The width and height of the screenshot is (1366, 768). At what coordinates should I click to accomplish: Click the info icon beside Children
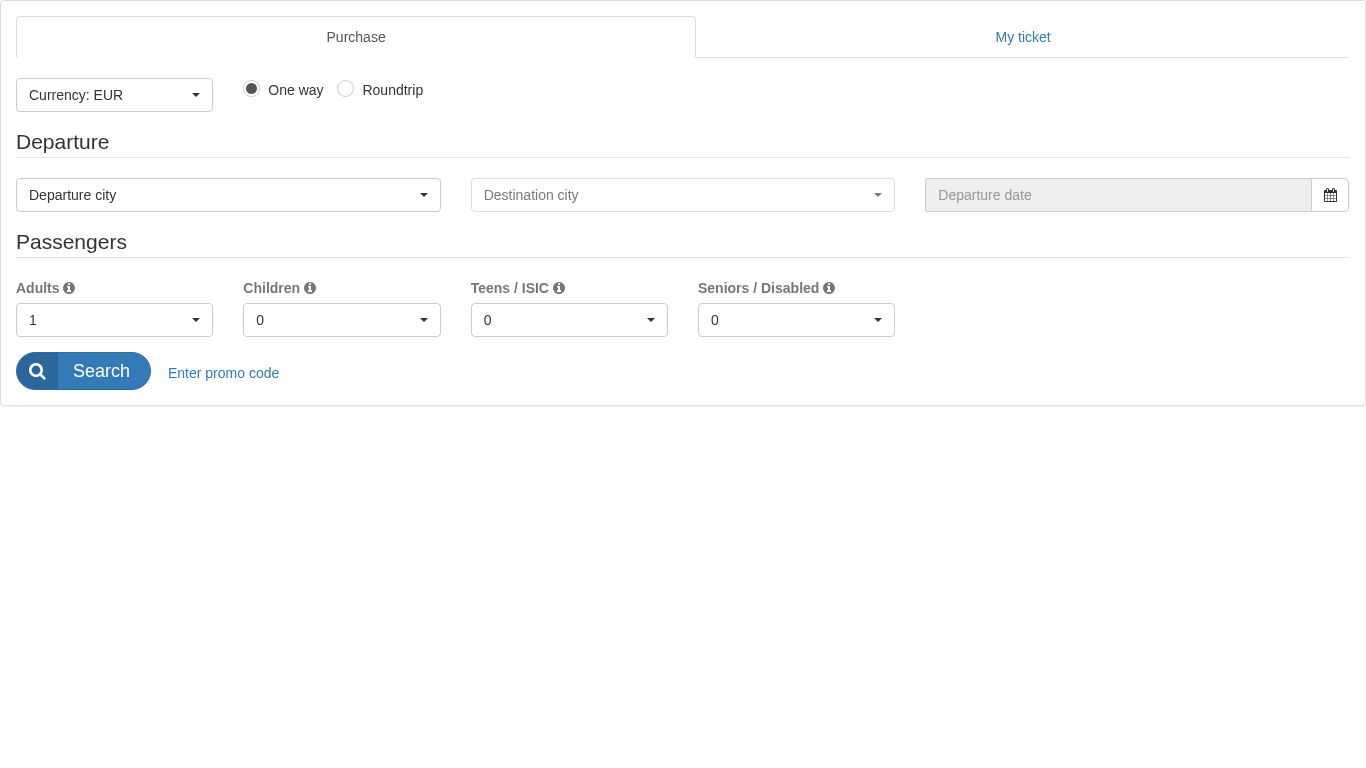pyautogui.click(x=310, y=288)
